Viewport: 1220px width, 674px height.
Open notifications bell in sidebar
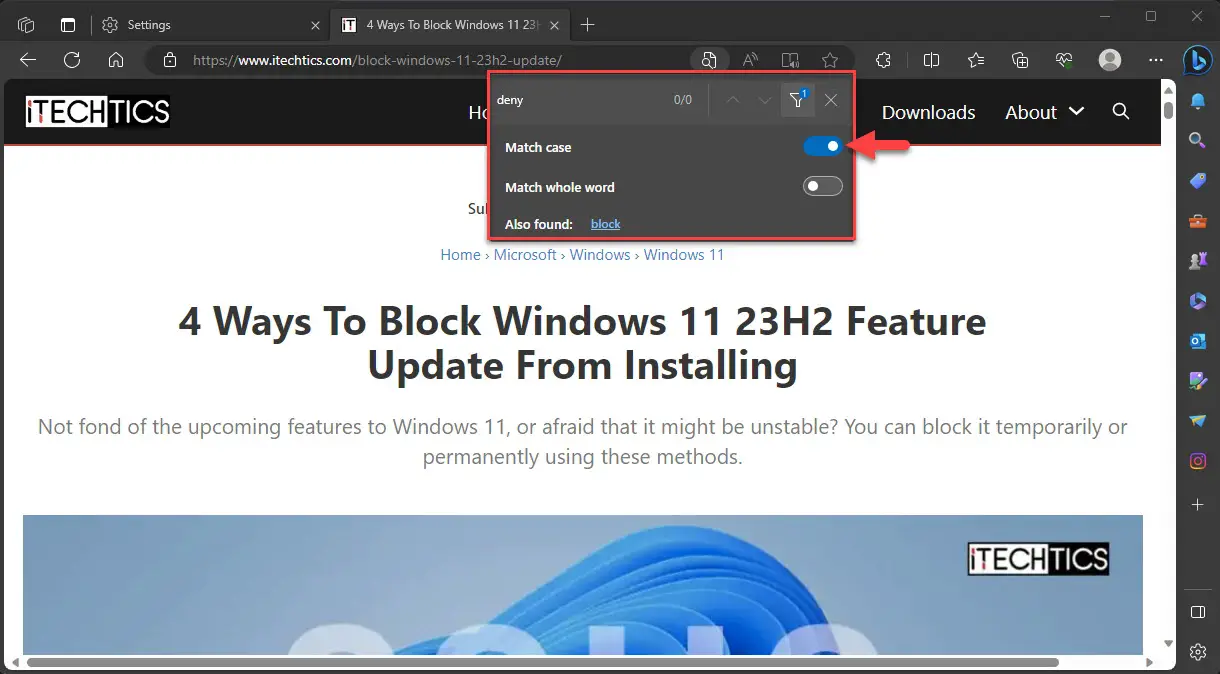pyautogui.click(x=1197, y=102)
